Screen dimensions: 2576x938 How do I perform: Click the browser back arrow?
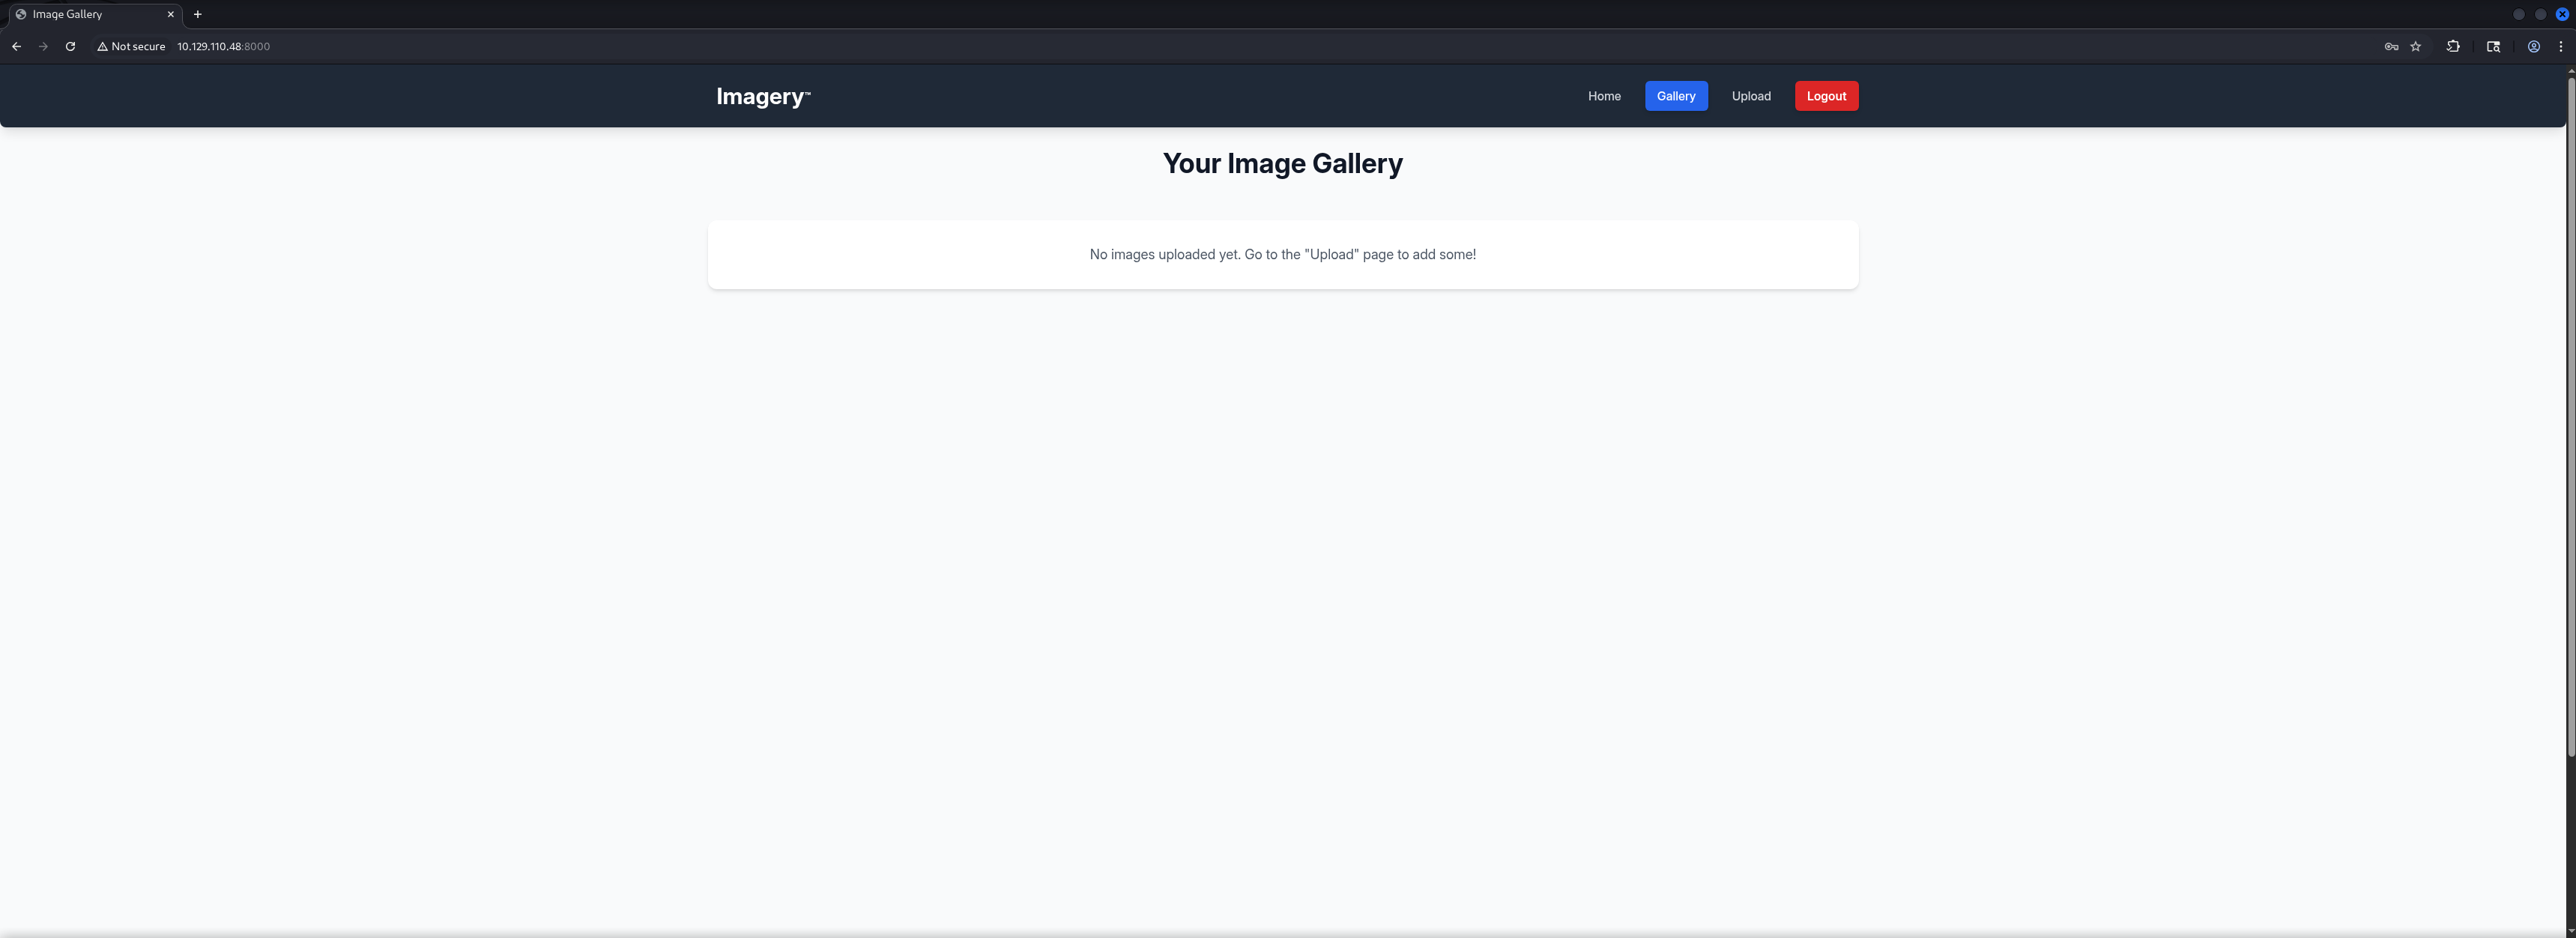[16, 46]
